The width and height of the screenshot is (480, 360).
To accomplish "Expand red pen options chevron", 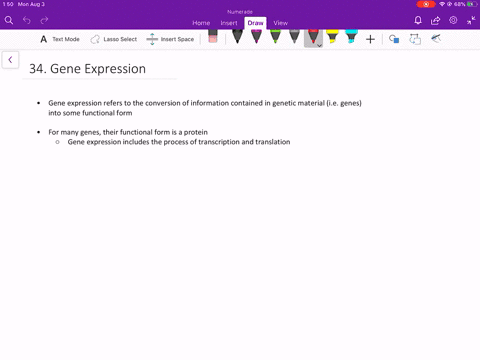I will (x=319, y=45).
